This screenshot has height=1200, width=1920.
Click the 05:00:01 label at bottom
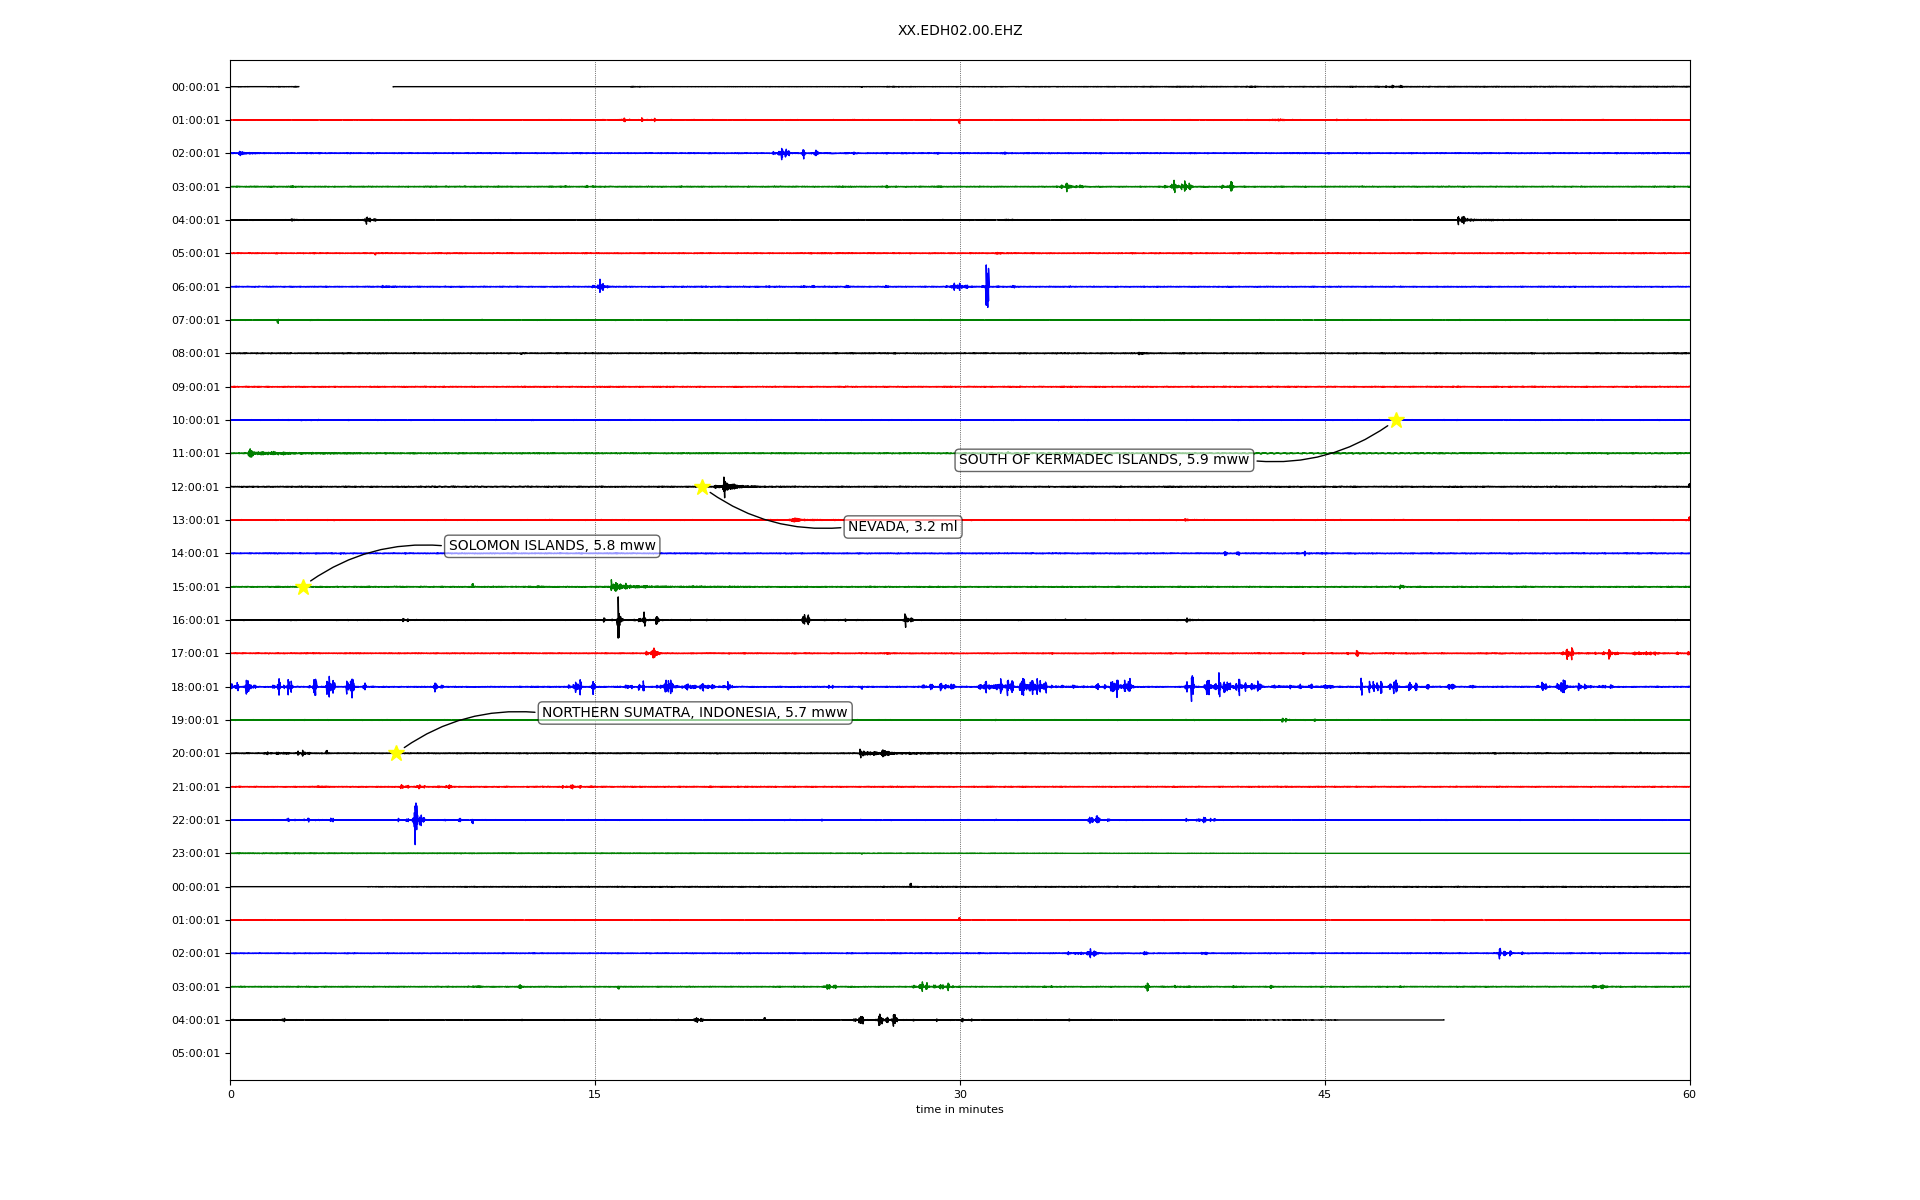tap(195, 1054)
